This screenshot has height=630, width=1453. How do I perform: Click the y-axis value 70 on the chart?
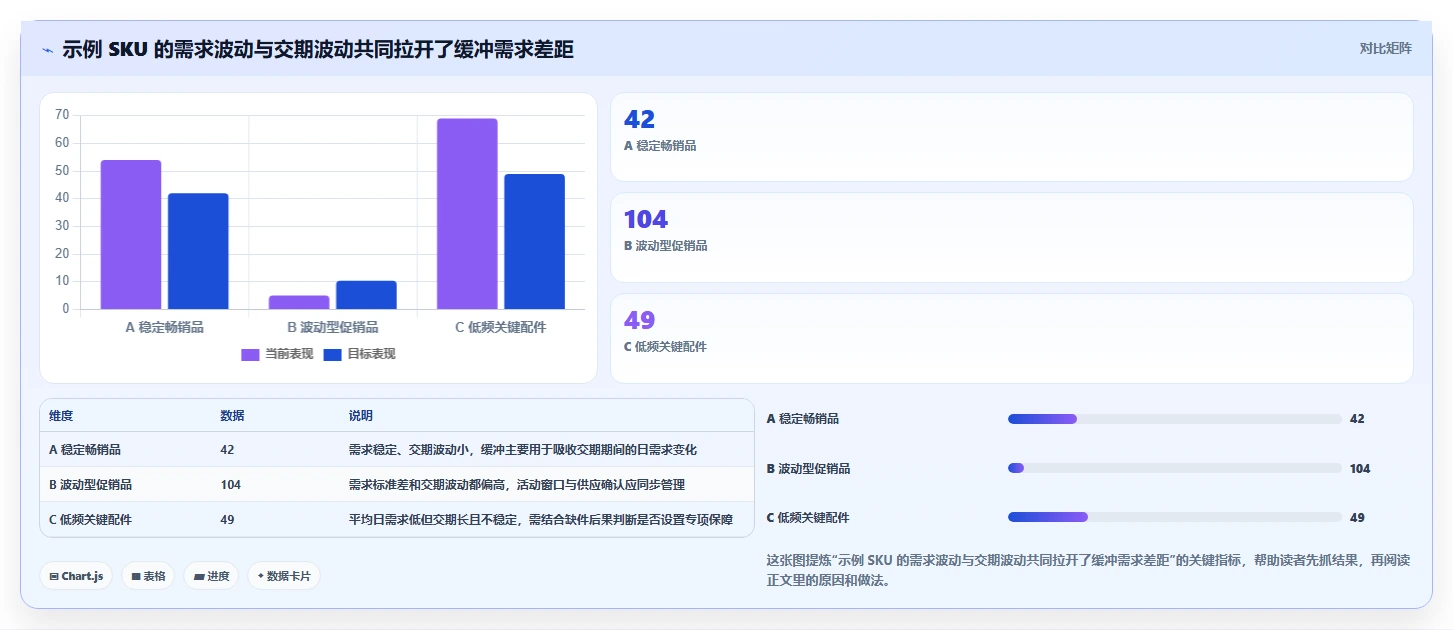(62, 115)
